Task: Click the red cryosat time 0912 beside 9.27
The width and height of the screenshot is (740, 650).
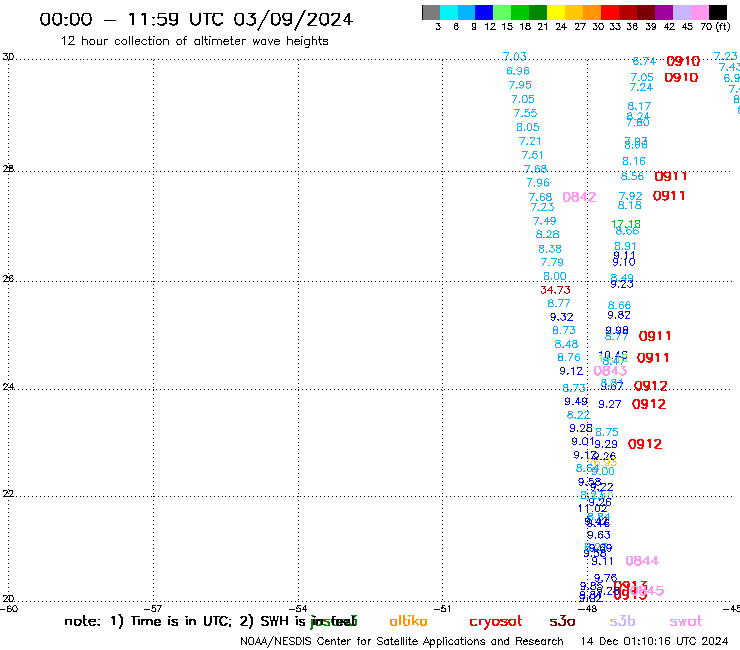Action: click(649, 404)
